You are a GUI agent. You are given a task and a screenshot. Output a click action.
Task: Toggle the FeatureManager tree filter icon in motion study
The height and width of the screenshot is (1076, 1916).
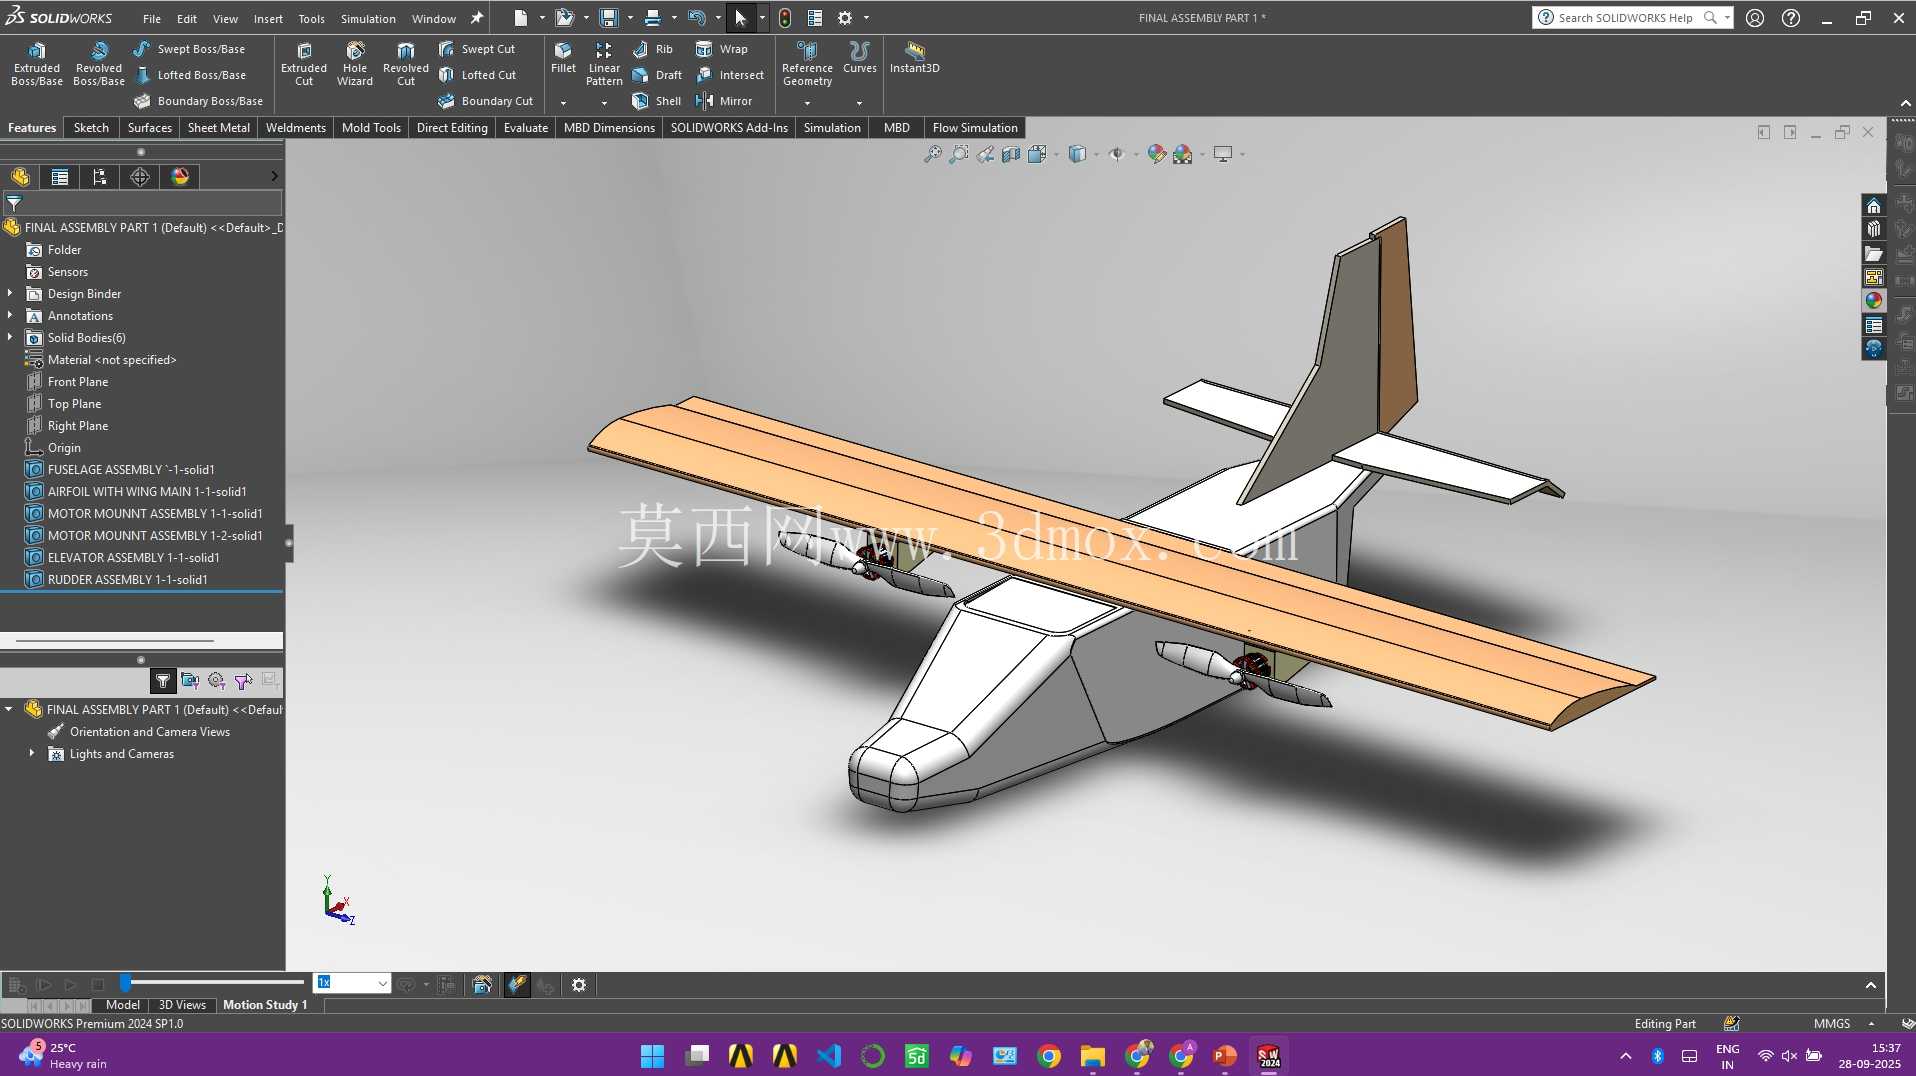tap(163, 681)
